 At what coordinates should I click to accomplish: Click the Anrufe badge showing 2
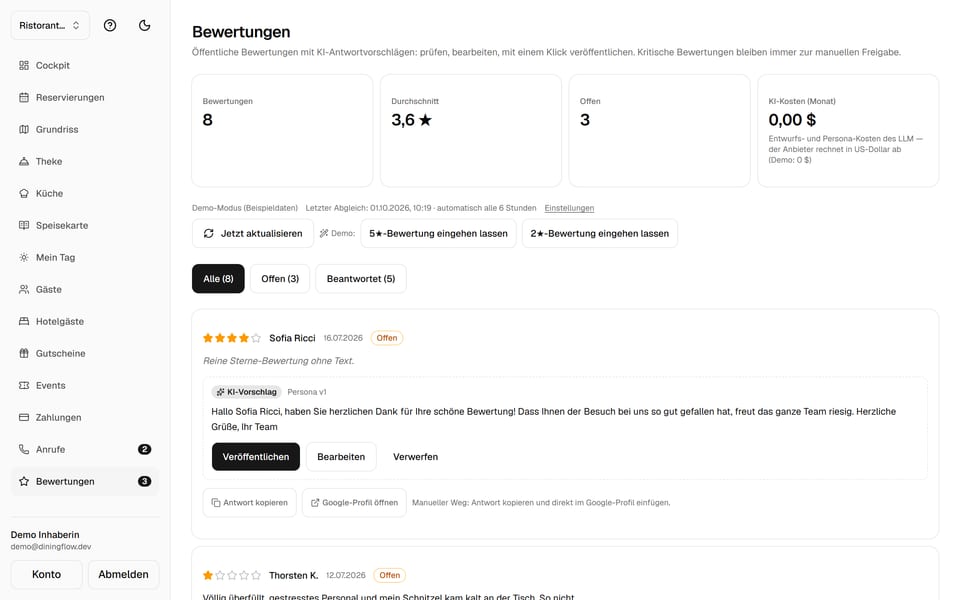tap(144, 449)
